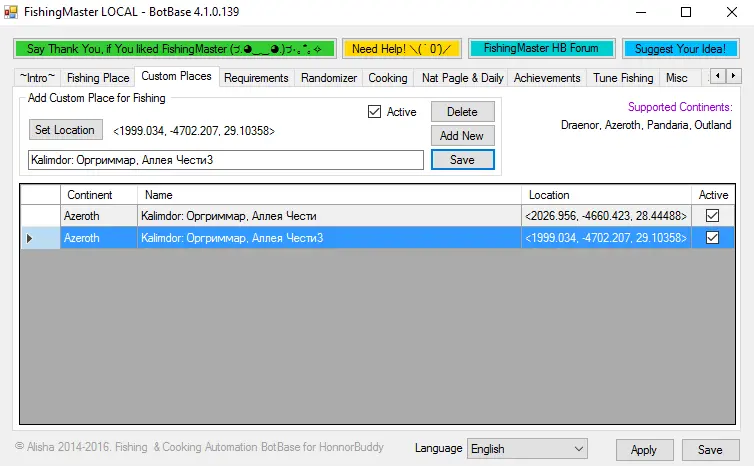754x466 pixels.
Task: Click the green Say Thank You button
Action: point(175,49)
